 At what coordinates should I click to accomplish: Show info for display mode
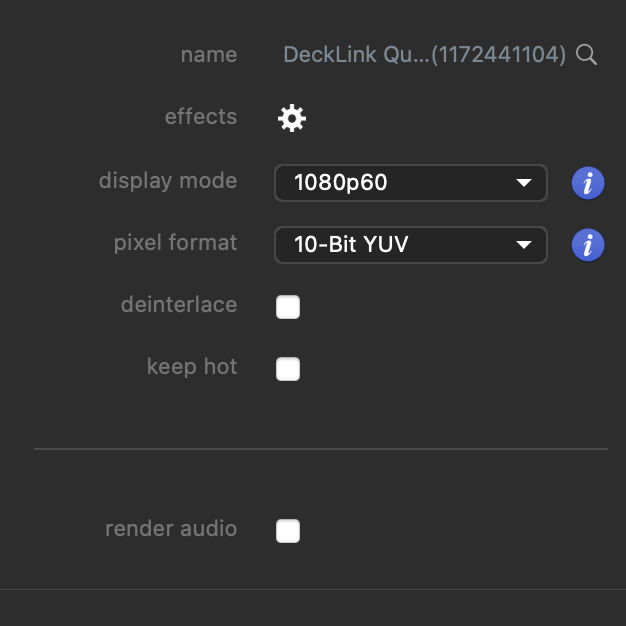coord(588,183)
